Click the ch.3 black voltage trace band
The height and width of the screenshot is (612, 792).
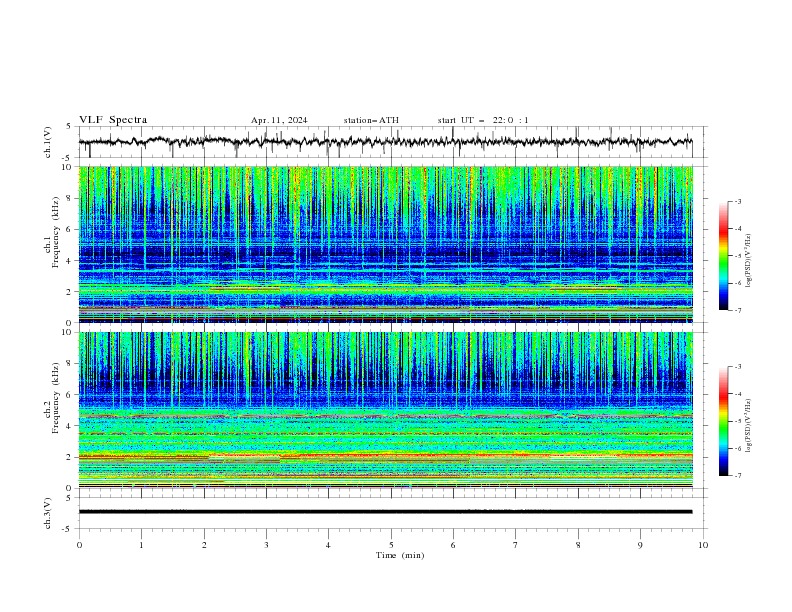(385, 512)
